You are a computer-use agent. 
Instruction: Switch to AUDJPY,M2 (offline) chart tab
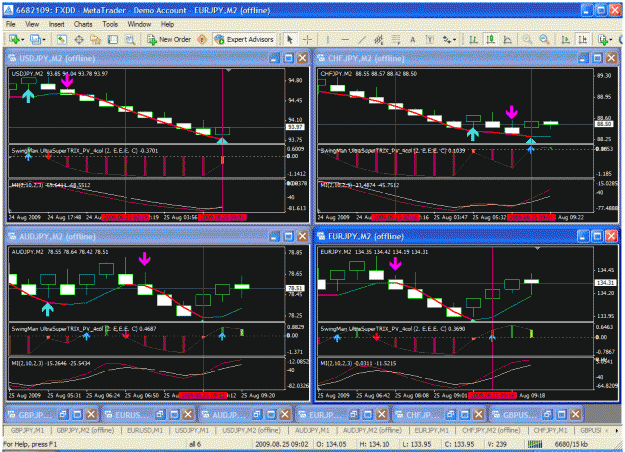[x=372, y=430]
